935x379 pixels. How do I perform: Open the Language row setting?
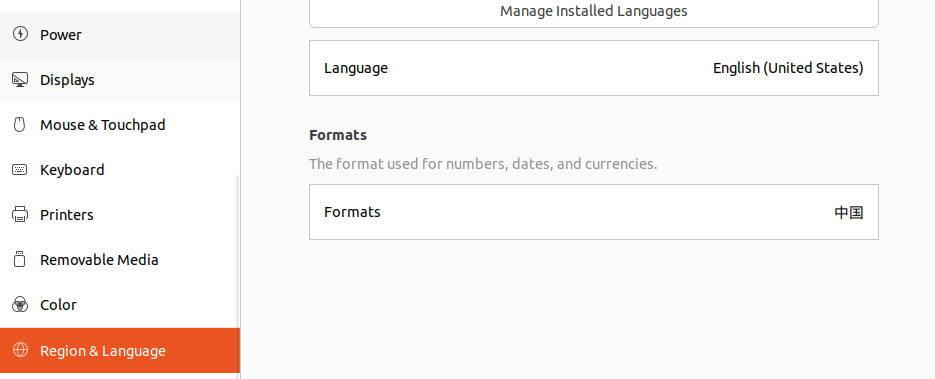click(593, 68)
